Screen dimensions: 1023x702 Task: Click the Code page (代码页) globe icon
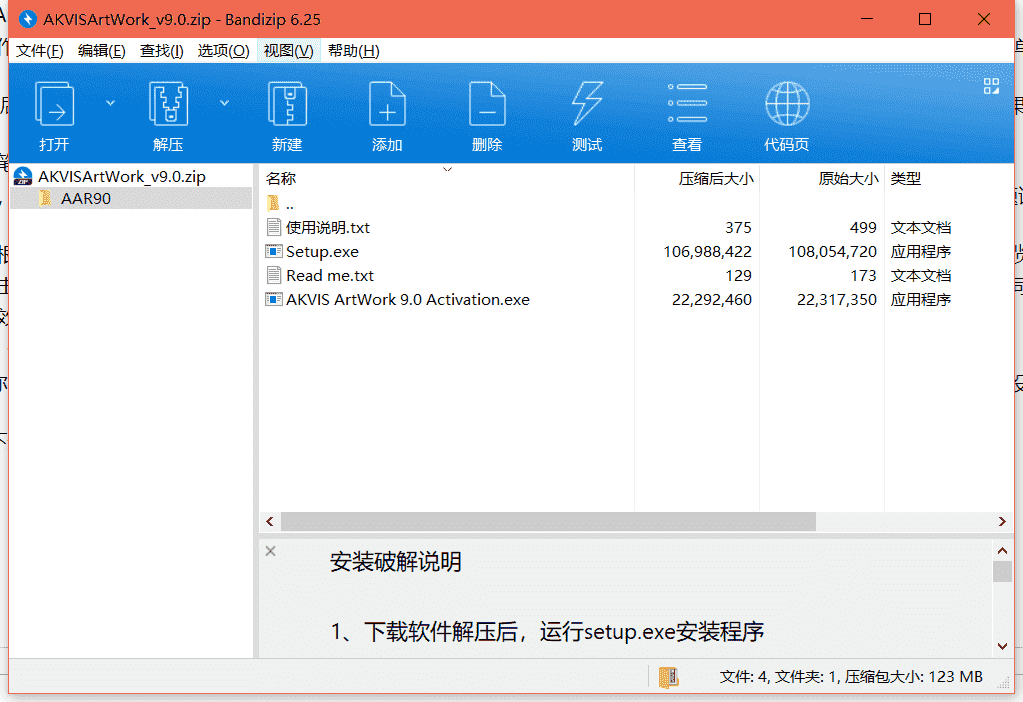tap(787, 103)
